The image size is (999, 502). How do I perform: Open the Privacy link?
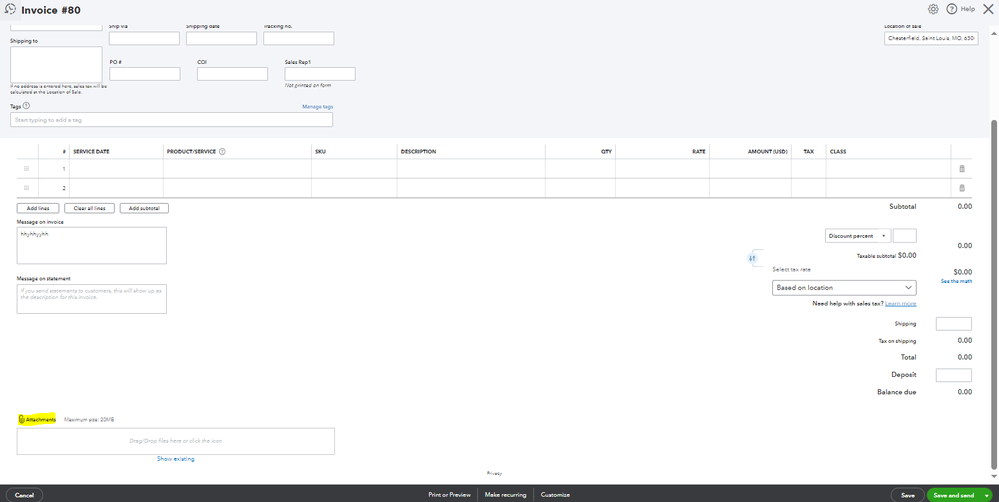pos(494,473)
